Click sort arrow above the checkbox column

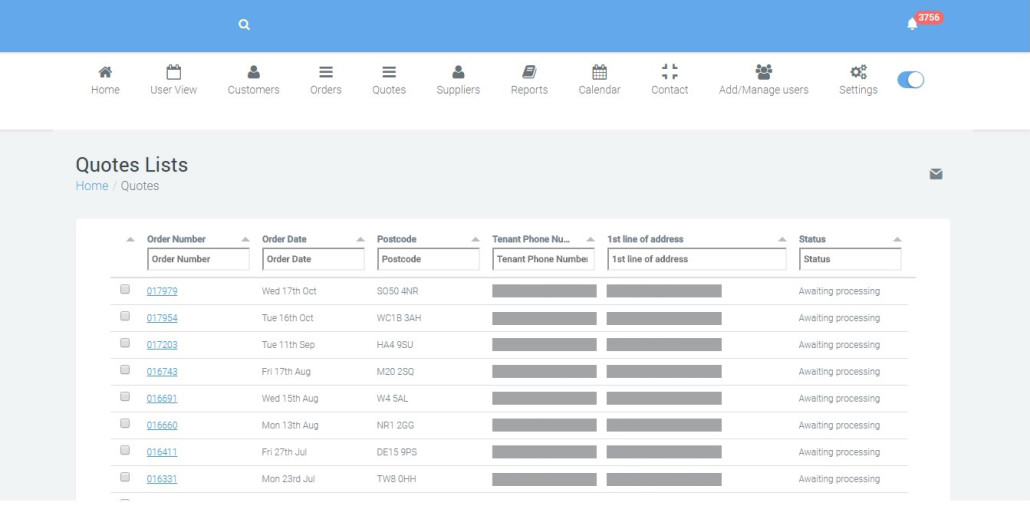pos(130,240)
